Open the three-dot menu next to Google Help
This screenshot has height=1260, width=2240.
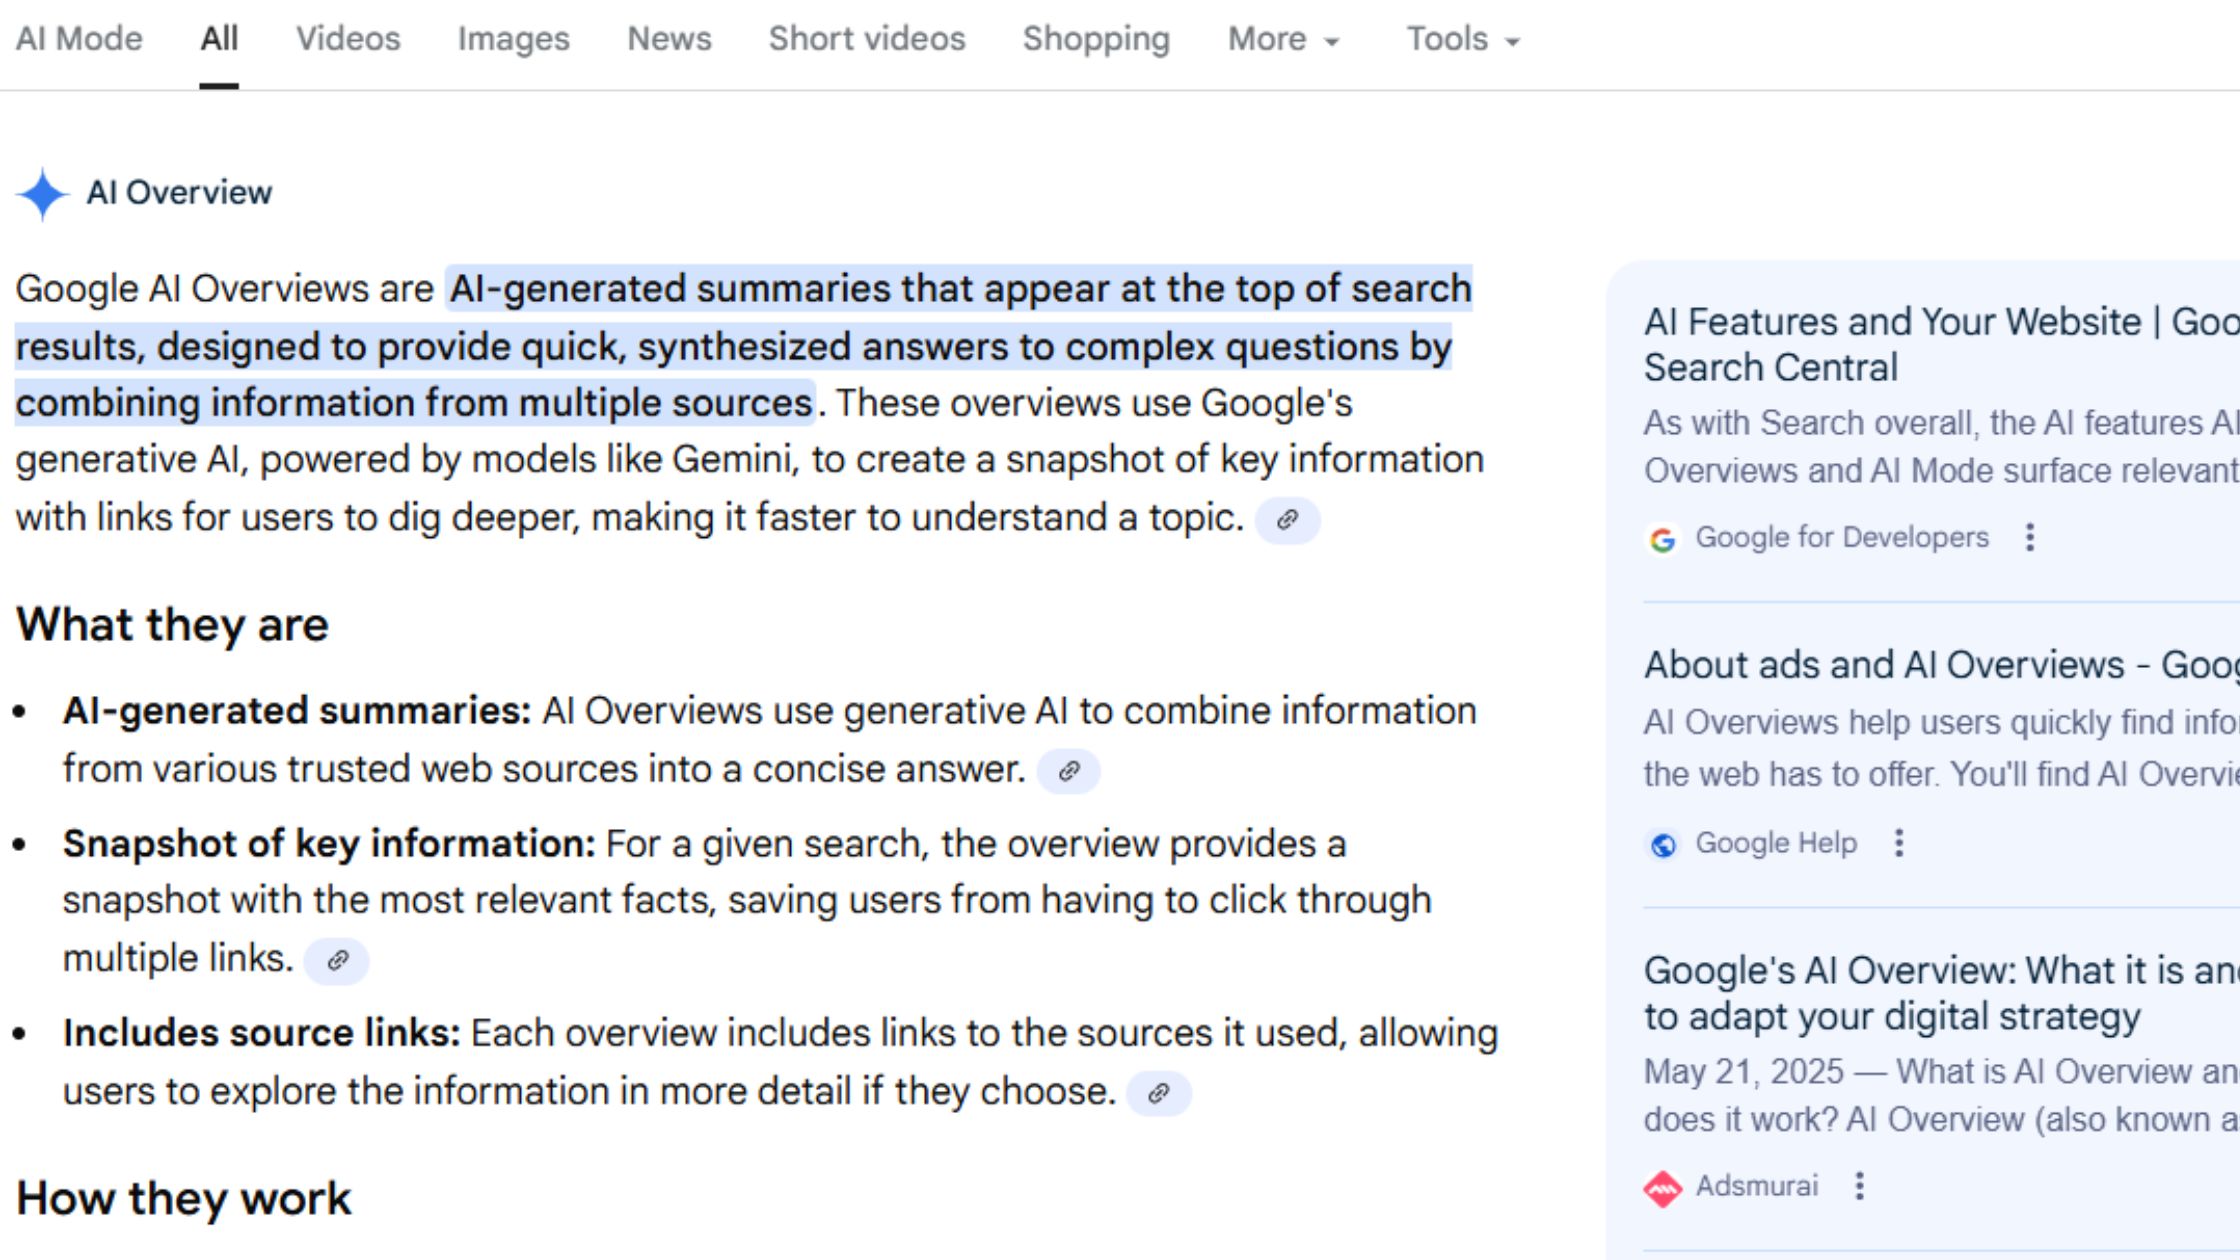pyautogui.click(x=1899, y=843)
